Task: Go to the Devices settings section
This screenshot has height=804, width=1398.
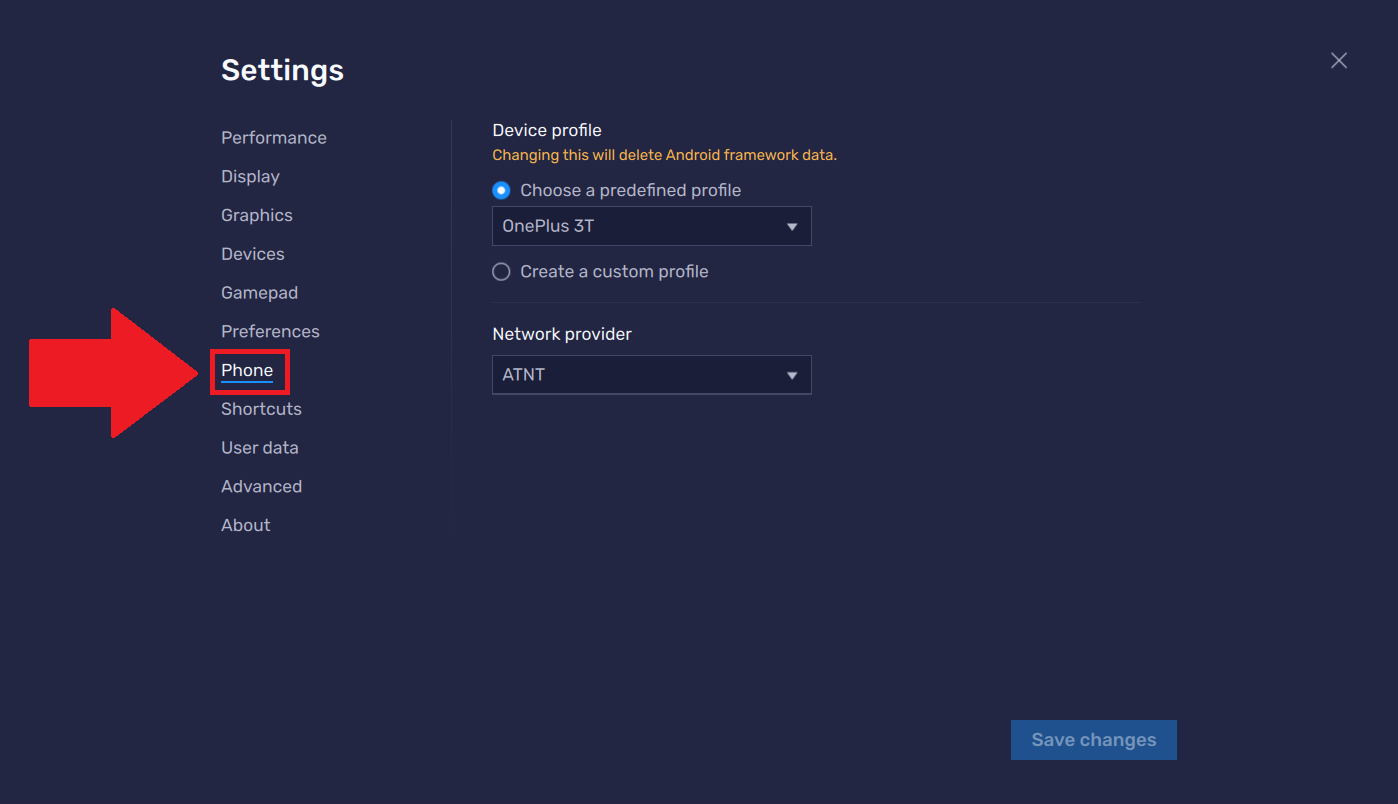Action: tap(252, 253)
